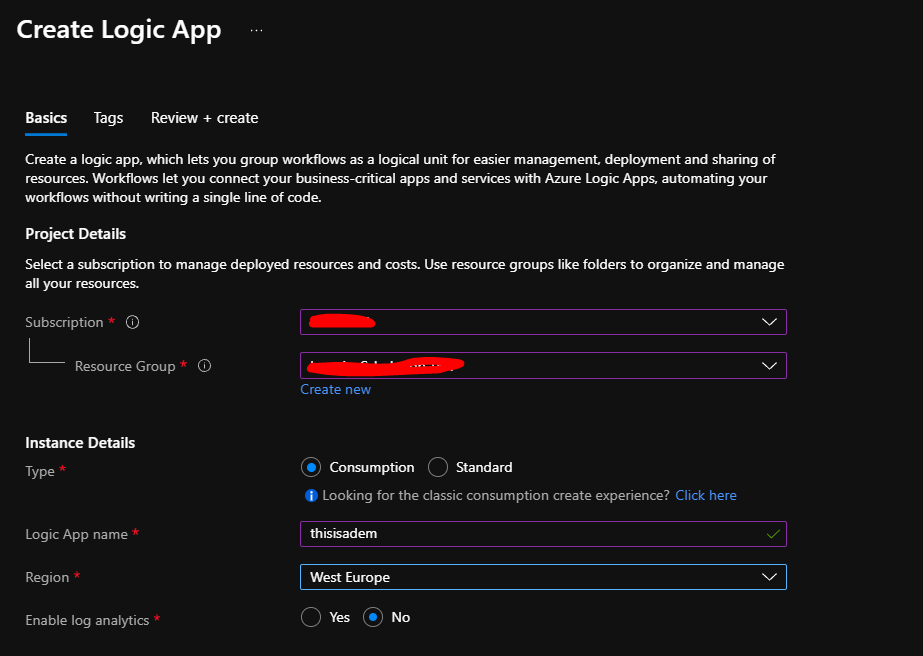Switch to the Basics tab

[45, 117]
